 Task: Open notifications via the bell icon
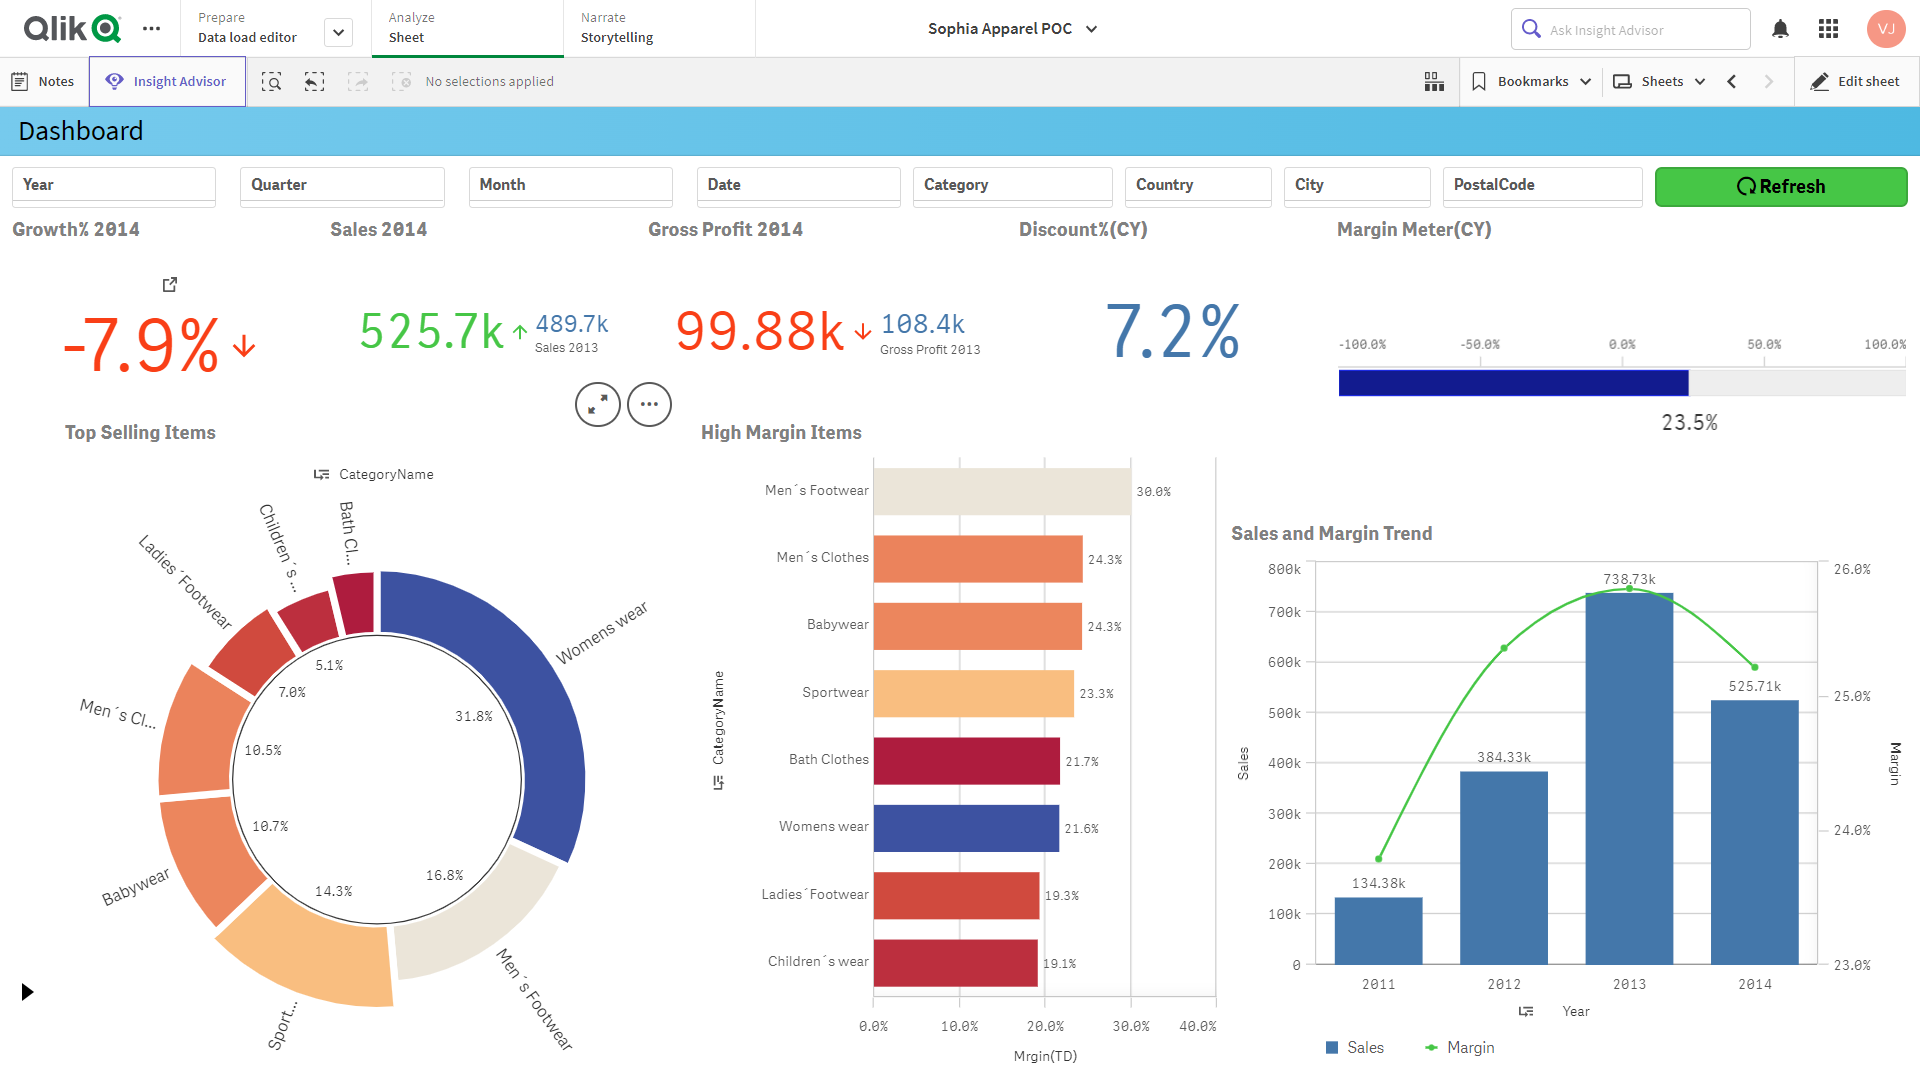click(1779, 29)
